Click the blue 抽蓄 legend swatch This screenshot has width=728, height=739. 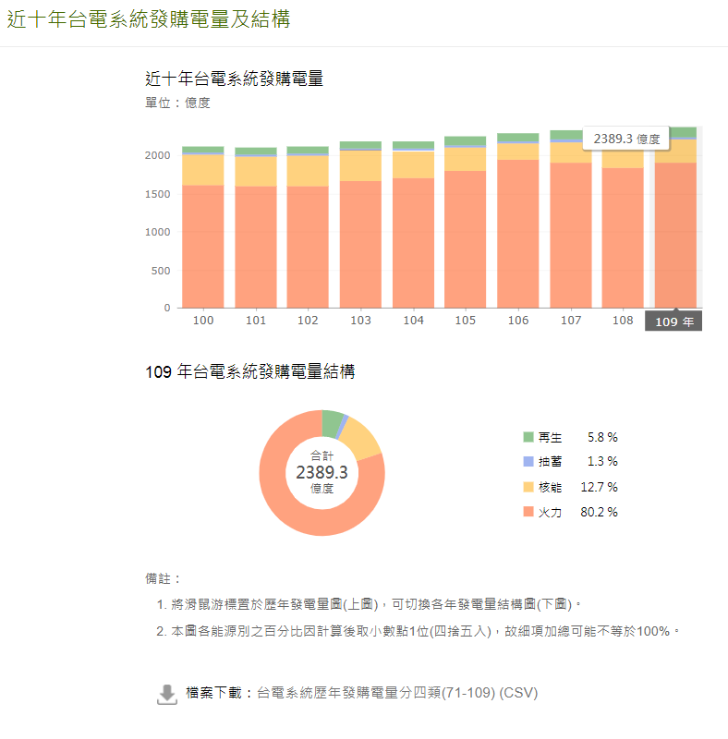[529, 462]
